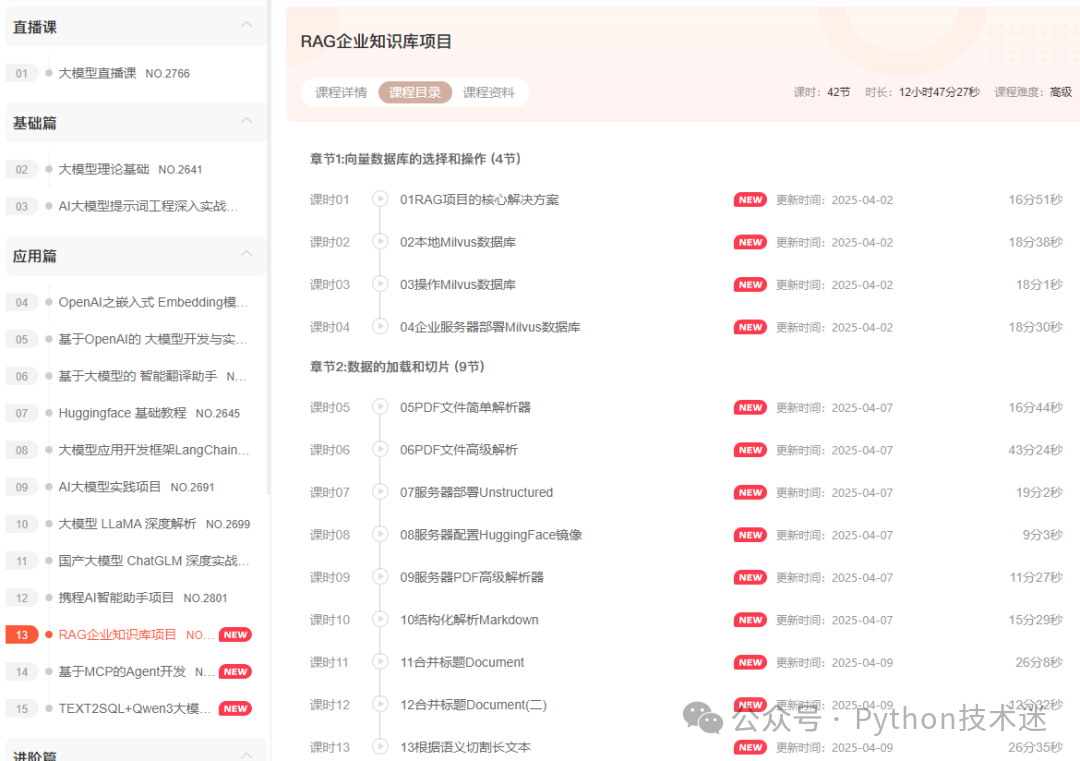Select RAG企业知识库项目 in sidebar
The width and height of the screenshot is (1080, 761).
click(117, 635)
